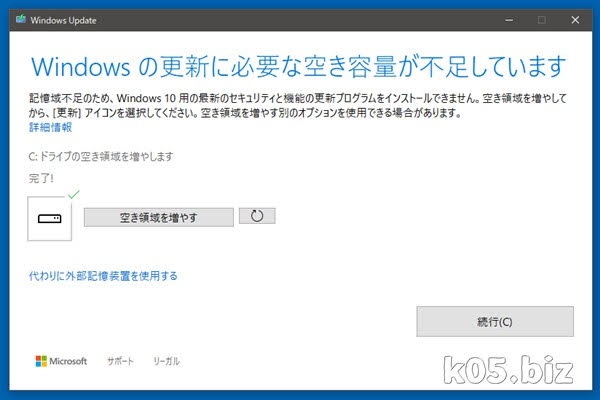Click the 完了! status text

coord(41,178)
